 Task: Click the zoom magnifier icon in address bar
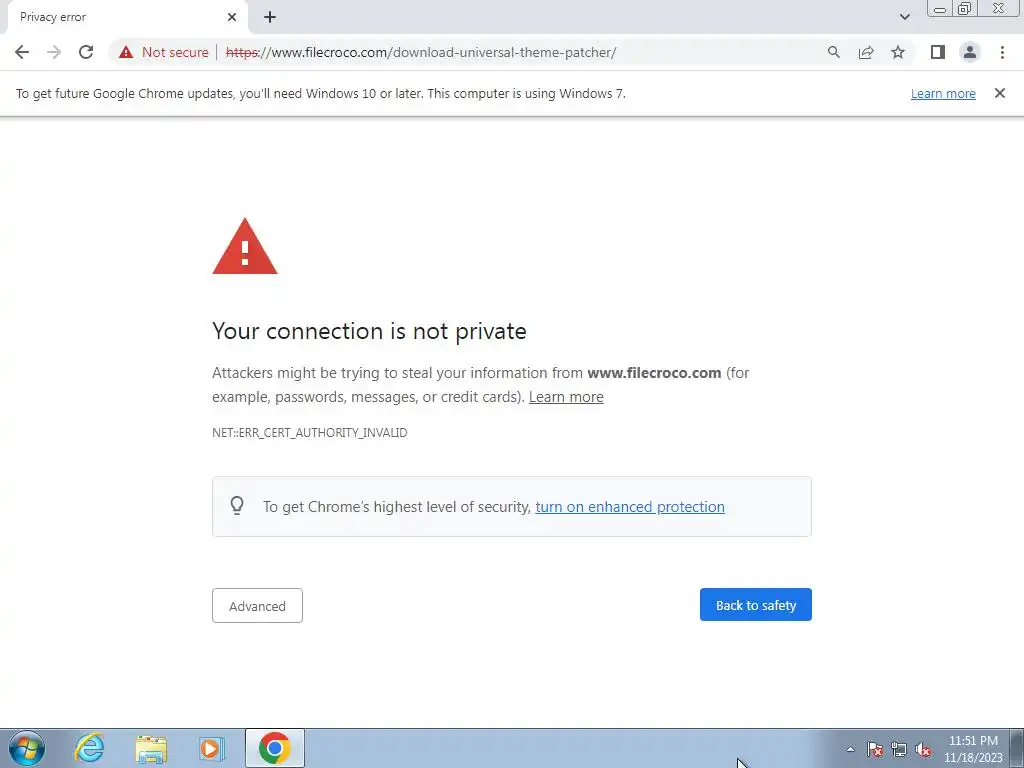coord(833,52)
